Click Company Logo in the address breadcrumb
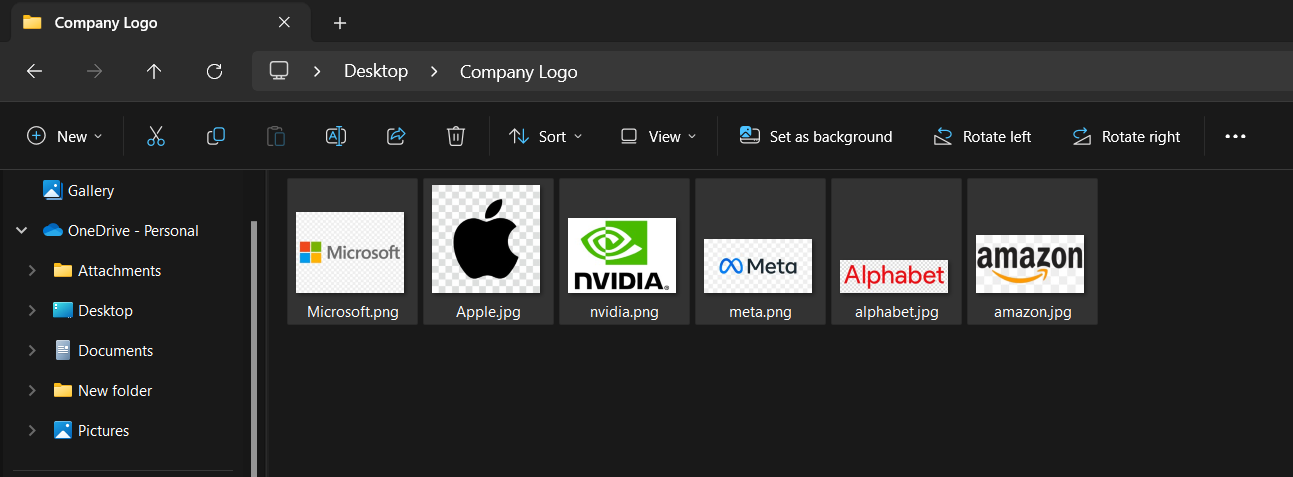Image resolution: width=1293 pixels, height=477 pixels. coord(518,72)
